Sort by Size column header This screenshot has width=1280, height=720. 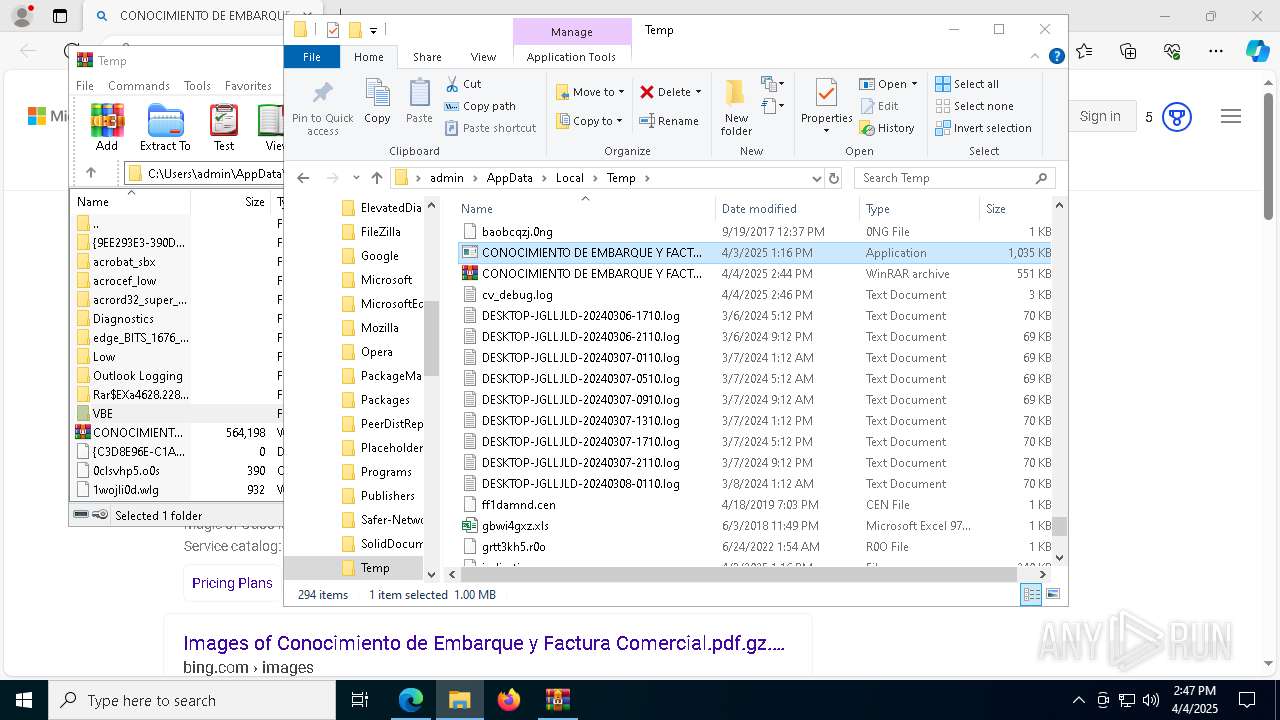(x=1015, y=208)
